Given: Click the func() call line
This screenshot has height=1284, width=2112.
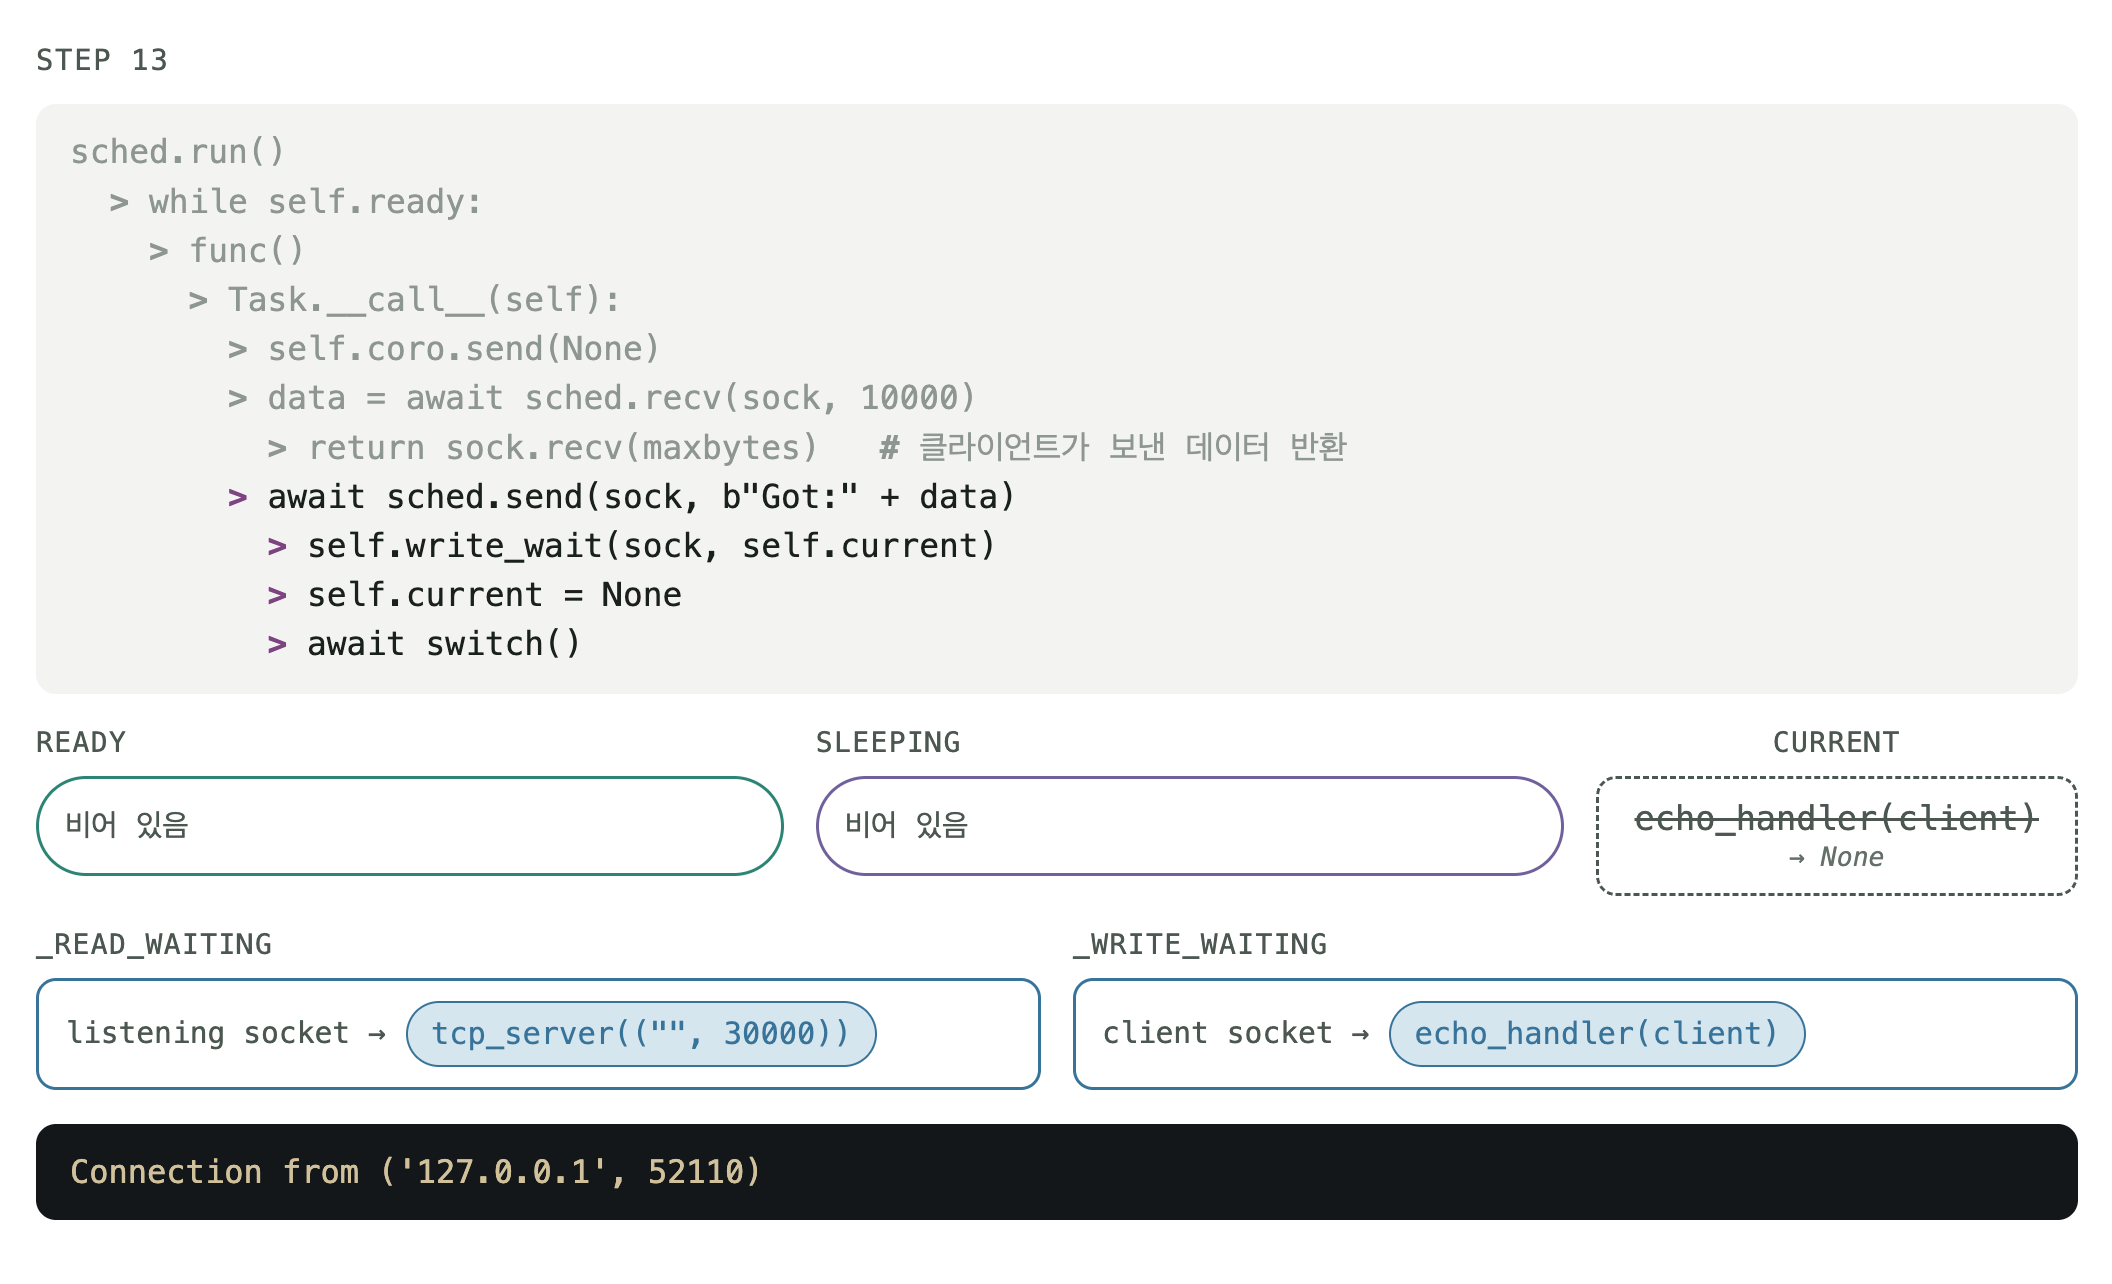Looking at the screenshot, I should click(246, 251).
